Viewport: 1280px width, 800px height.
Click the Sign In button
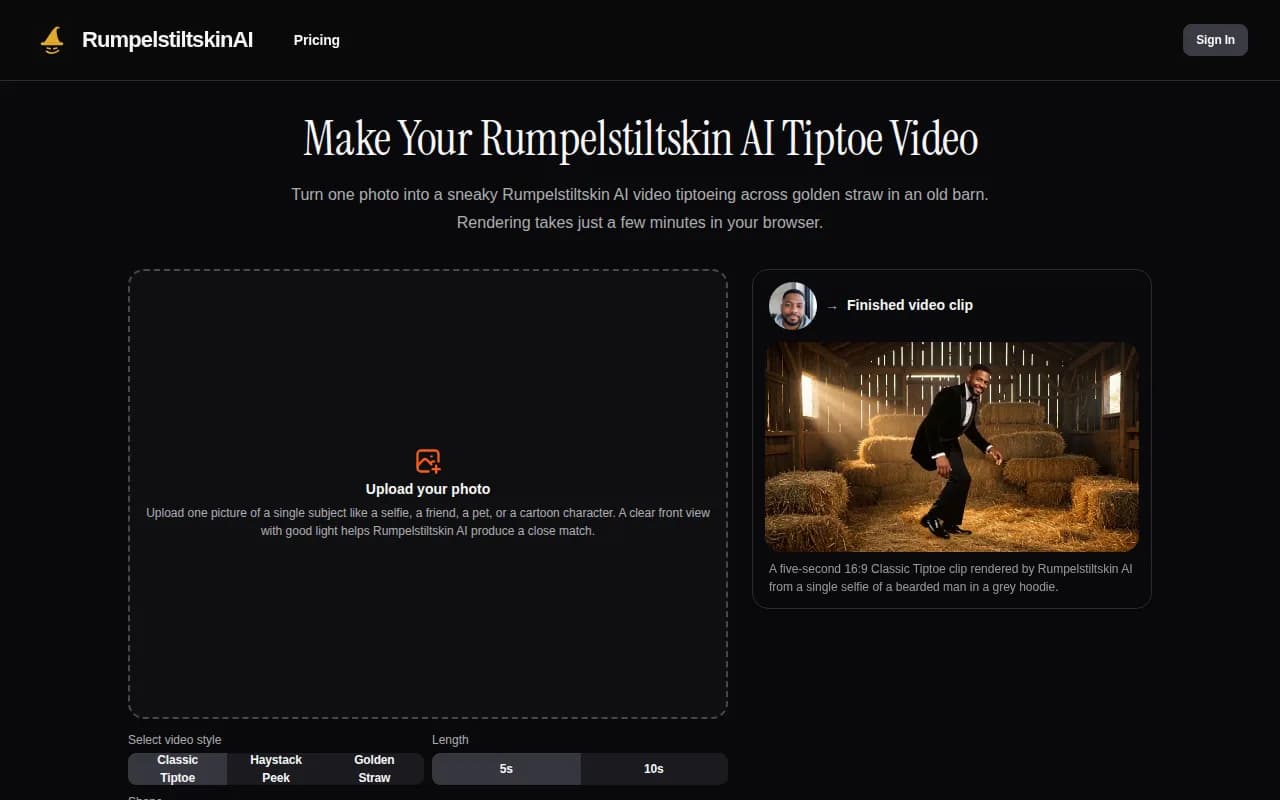coord(1215,40)
